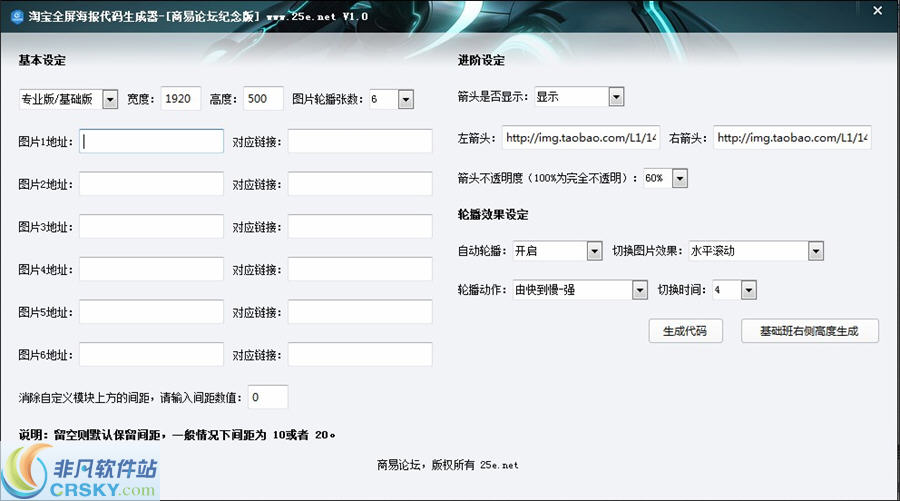Focus the 图片4地址 input field
Image resolution: width=900 pixels, height=501 pixels.
click(152, 269)
